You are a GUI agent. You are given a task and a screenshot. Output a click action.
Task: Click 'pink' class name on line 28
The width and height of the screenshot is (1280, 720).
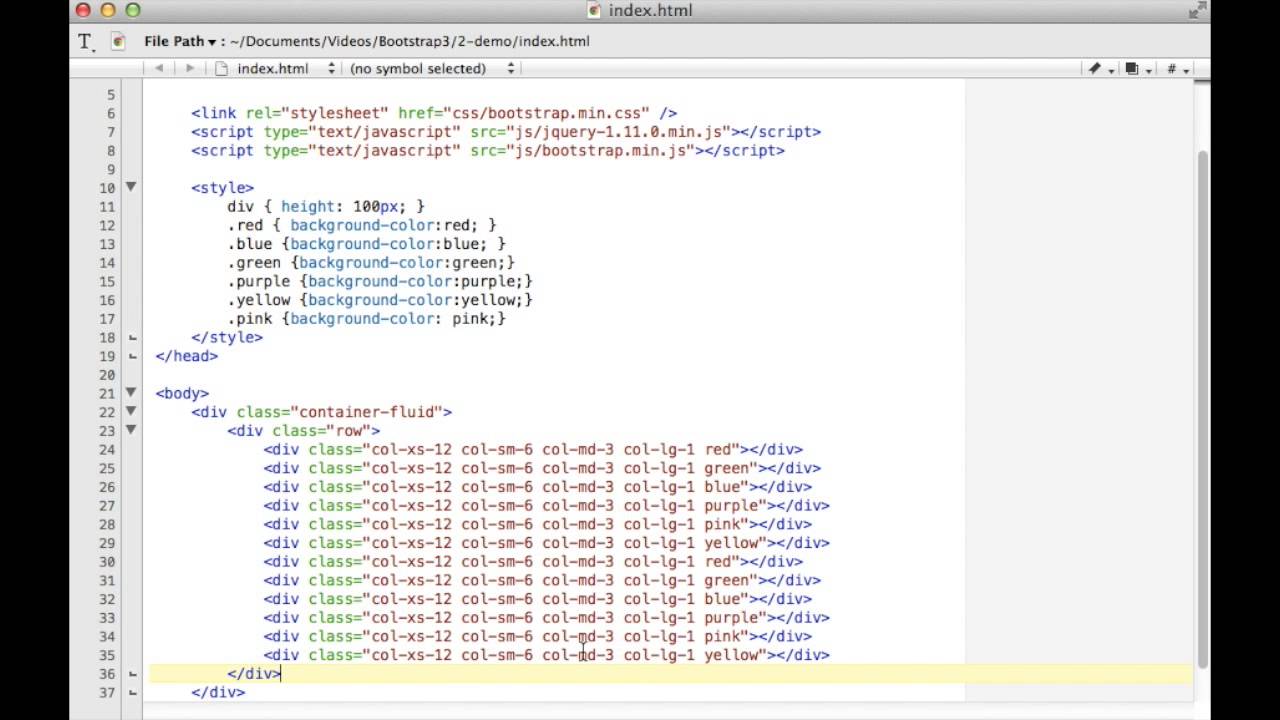[x=722, y=524]
